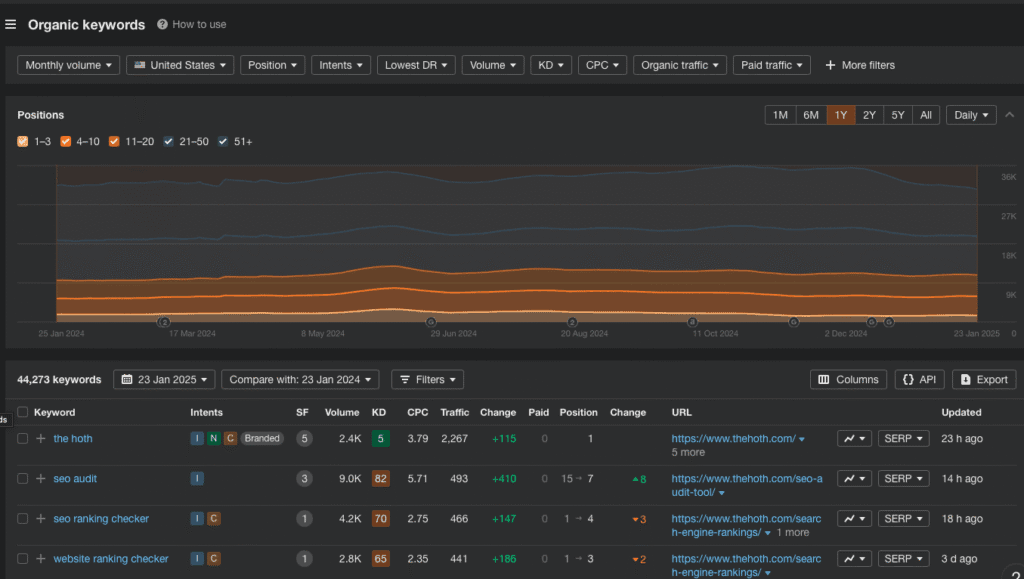Switch chart range to 6M
The image size is (1024, 579).
pos(811,115)
